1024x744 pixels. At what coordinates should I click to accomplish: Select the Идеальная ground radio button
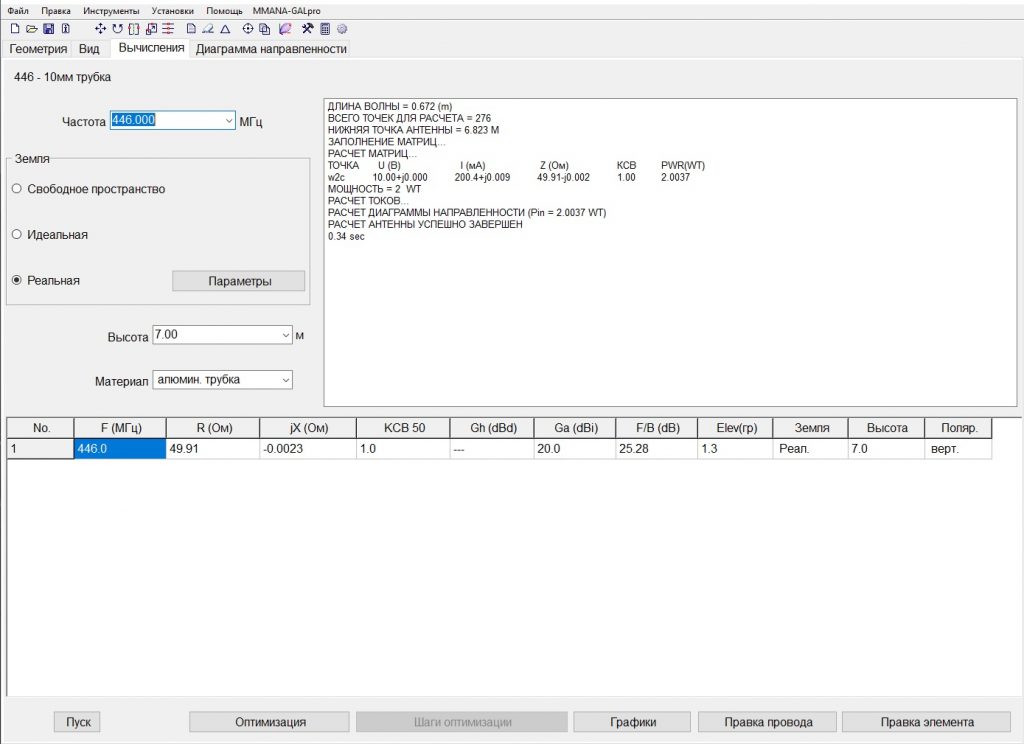17,235
